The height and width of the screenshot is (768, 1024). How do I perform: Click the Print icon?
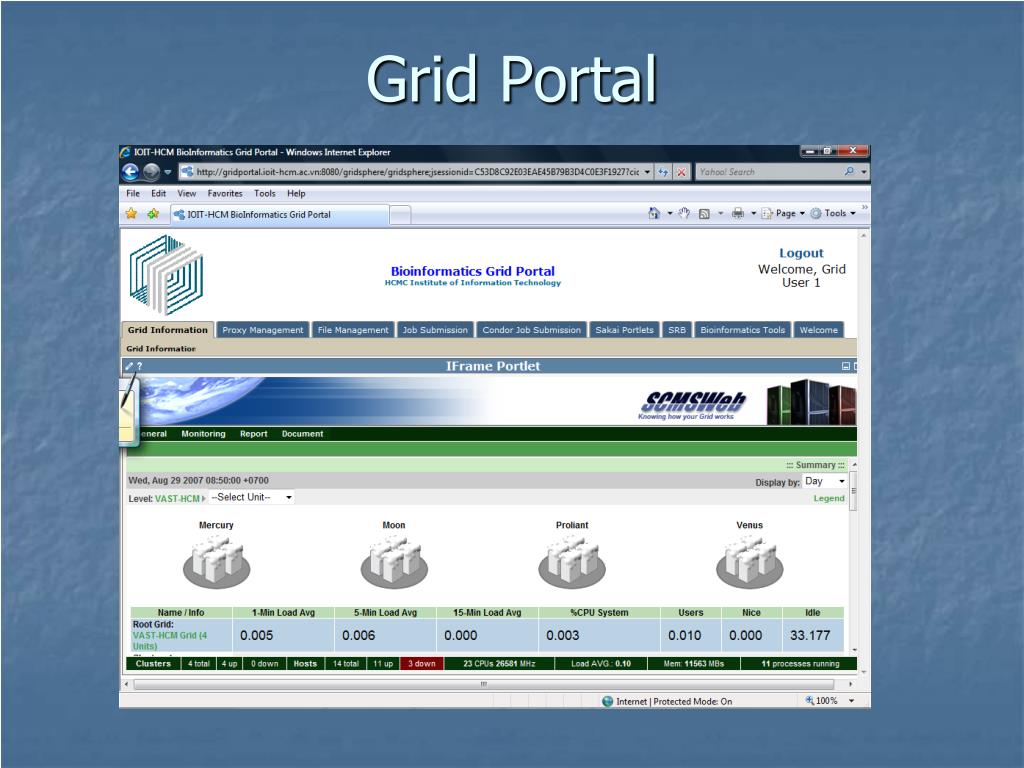pyautogui.click(x=738, y=213)
